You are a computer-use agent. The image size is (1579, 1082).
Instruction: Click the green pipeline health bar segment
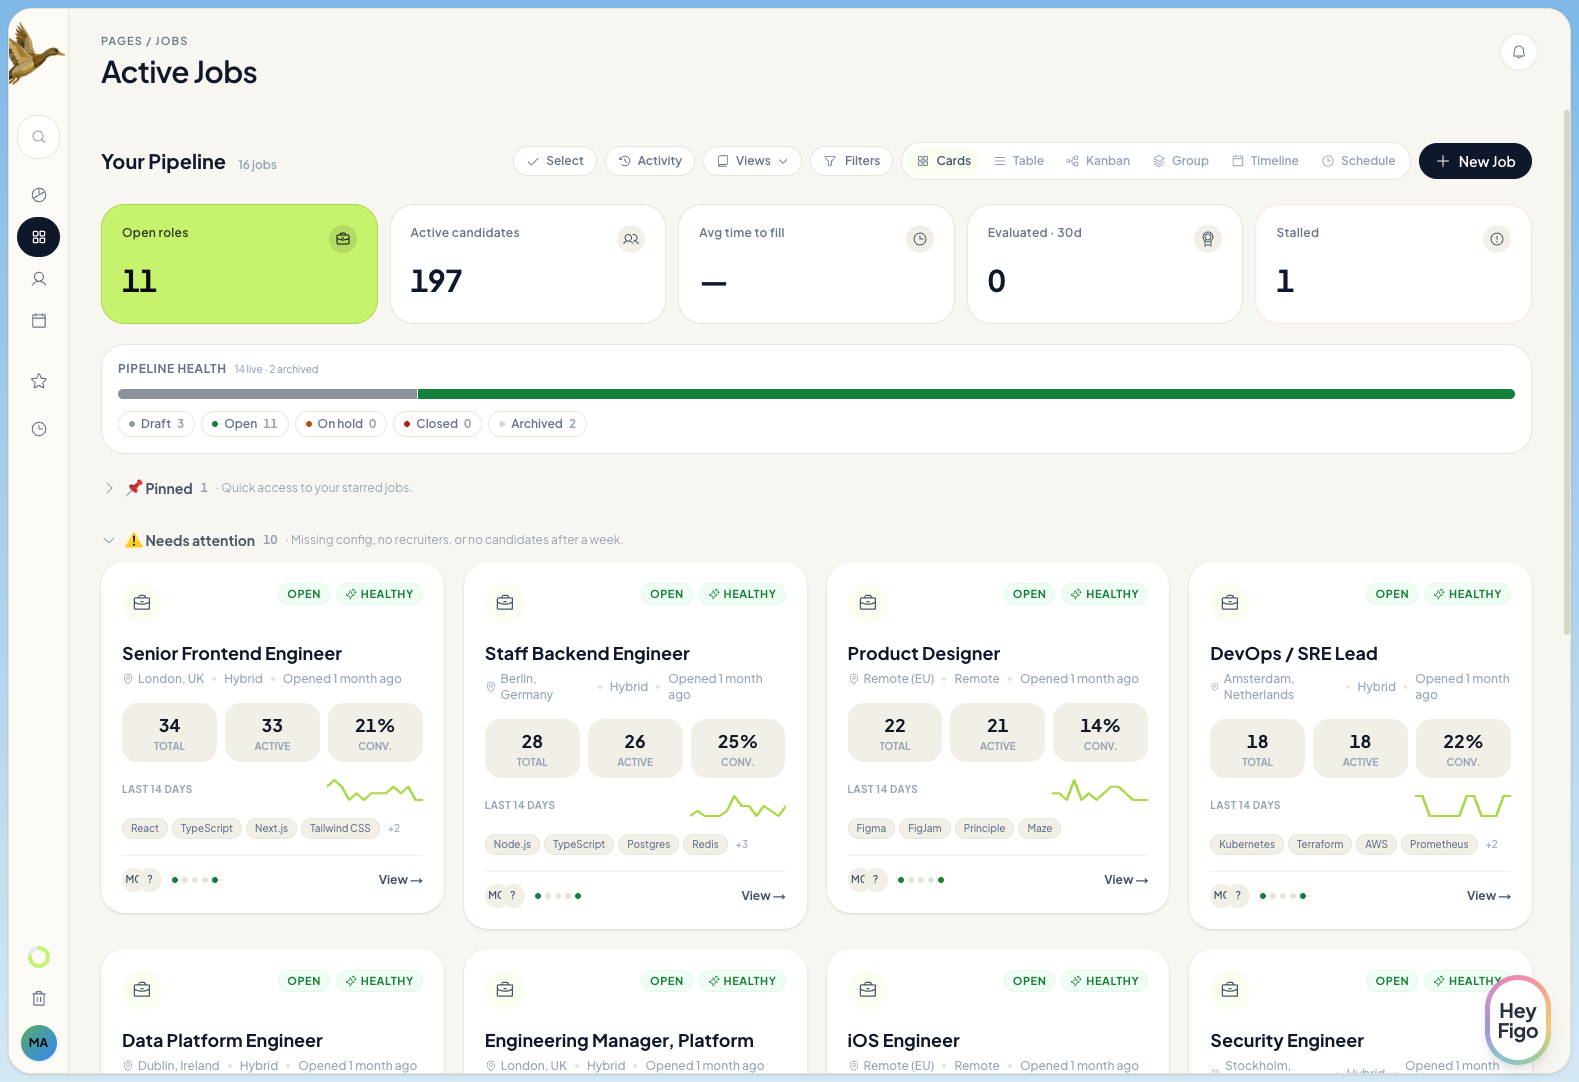(965, 394)
